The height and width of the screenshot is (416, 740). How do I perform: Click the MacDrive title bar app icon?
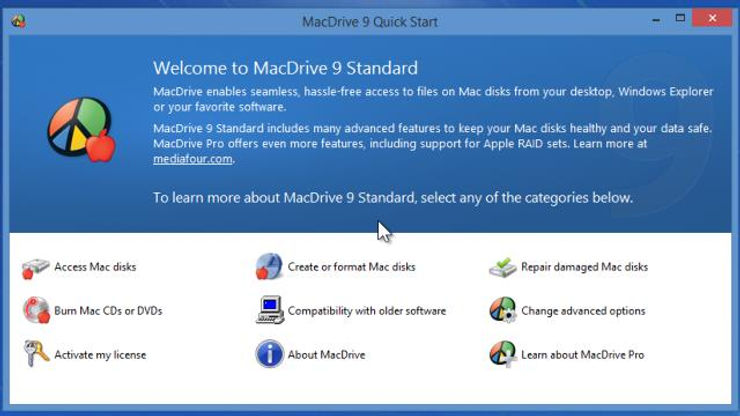18,21
